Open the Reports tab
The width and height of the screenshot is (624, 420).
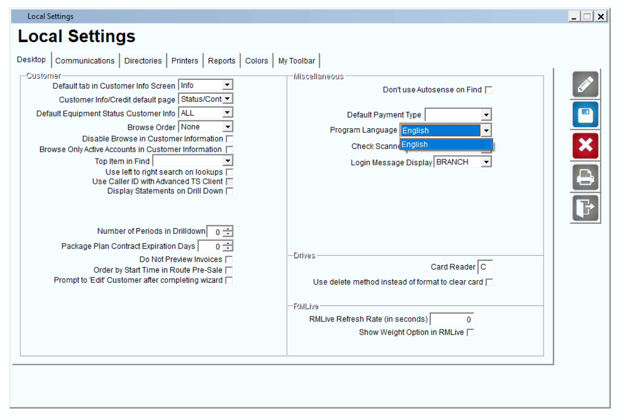coord(222,61)
